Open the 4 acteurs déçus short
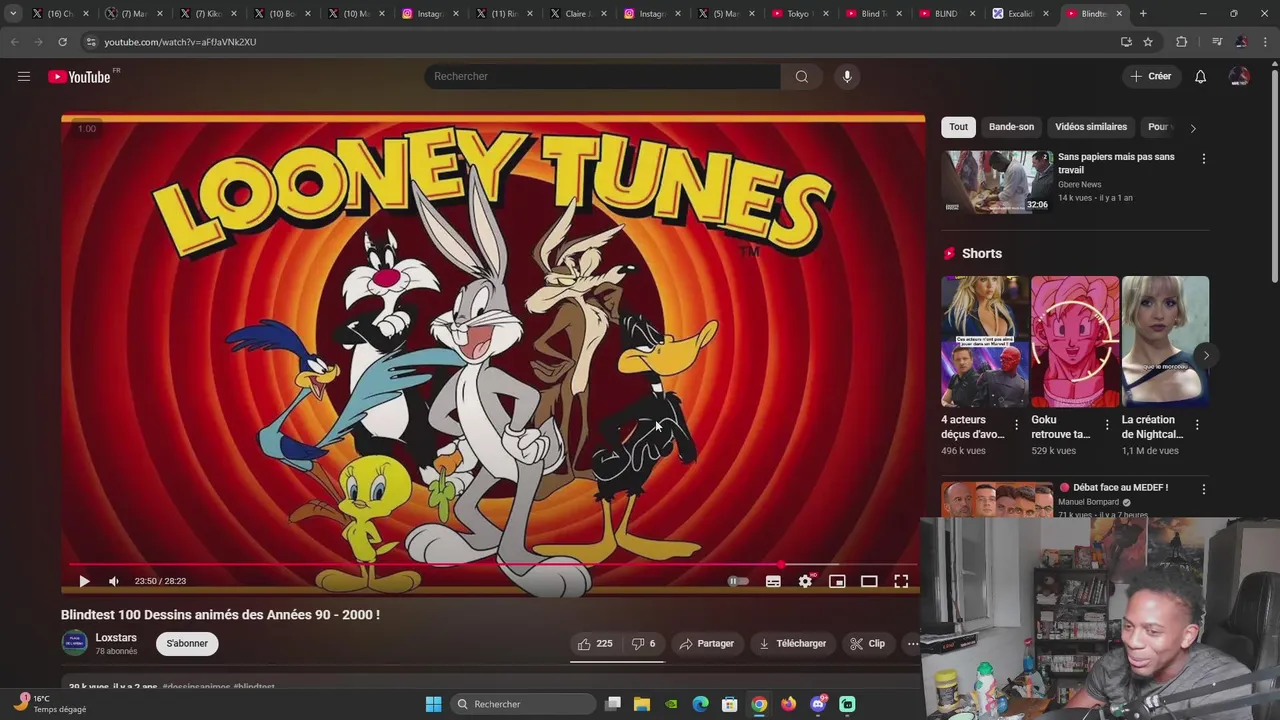1280x720 pixels. coord(984,341)
